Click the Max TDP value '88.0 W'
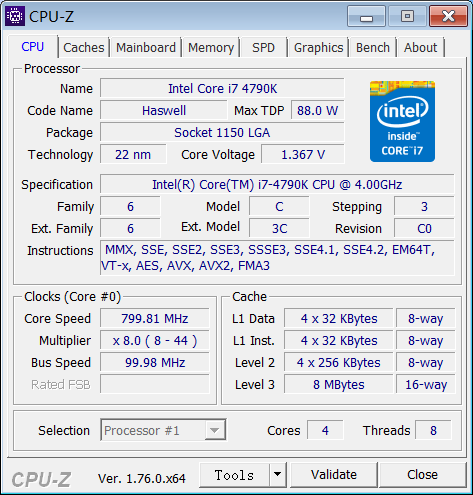473x495 pixels. pos(318,111)
